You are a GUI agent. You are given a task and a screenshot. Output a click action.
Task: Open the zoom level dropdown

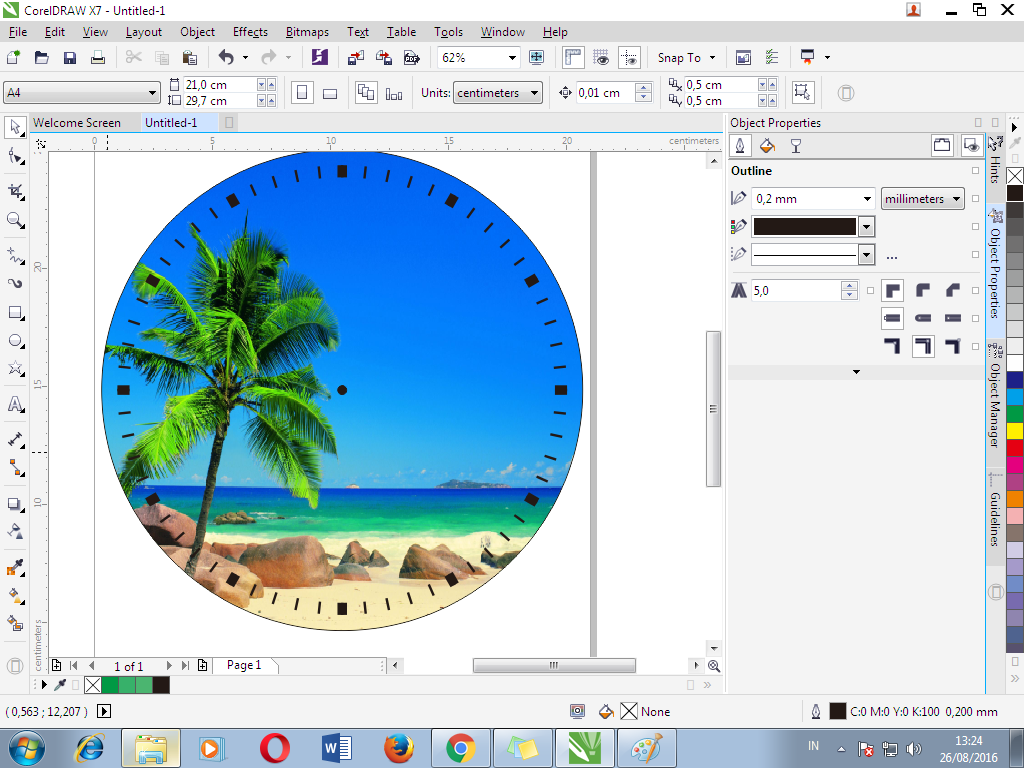click(x=512, y=57)
